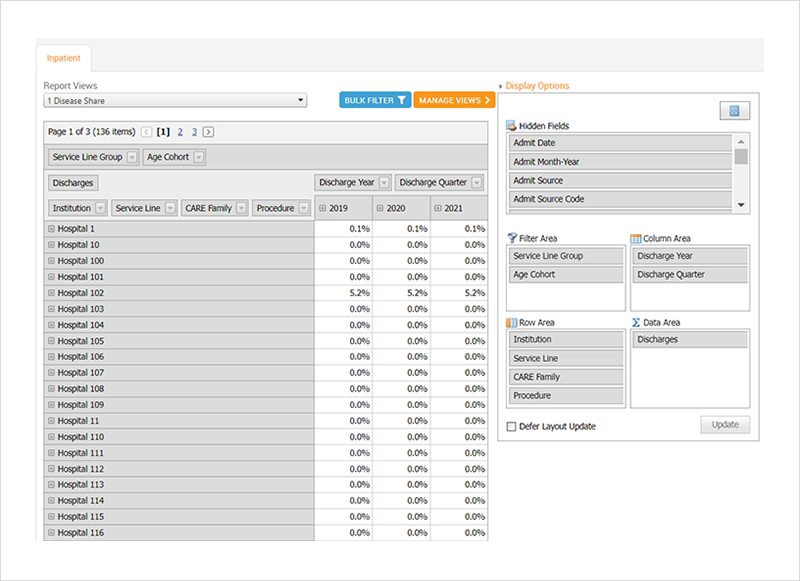This screenshot has height=581, width=800.
Task: Click current page [1] indicator
Action: 163,132
